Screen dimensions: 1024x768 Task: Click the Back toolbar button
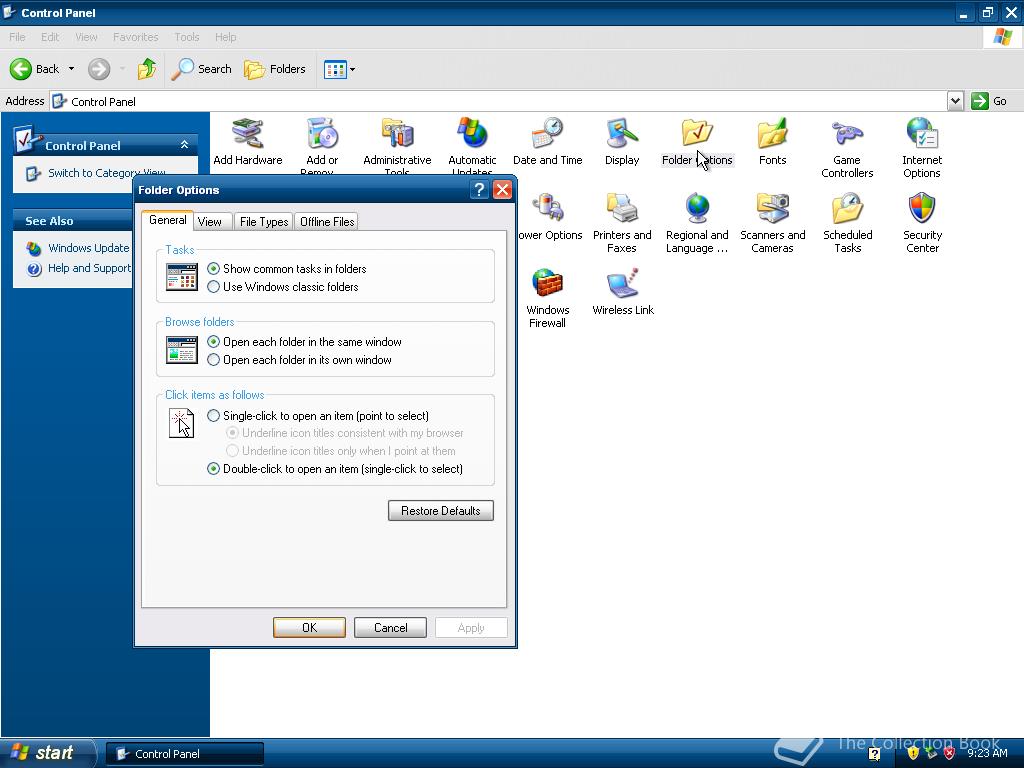tap(34, 69)
